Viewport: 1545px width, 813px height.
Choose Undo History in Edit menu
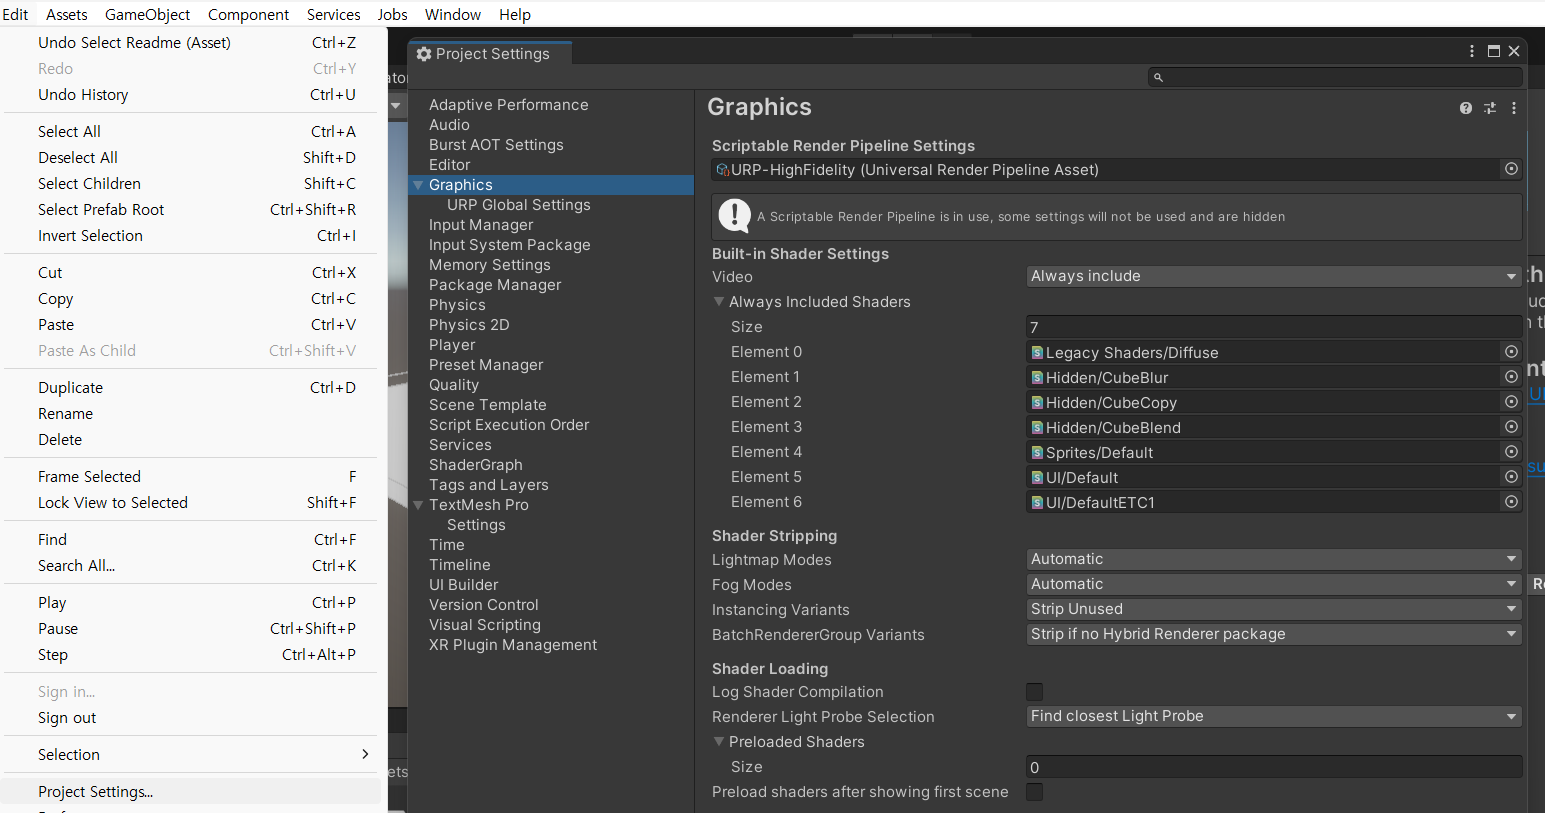(x=192, y=95)
